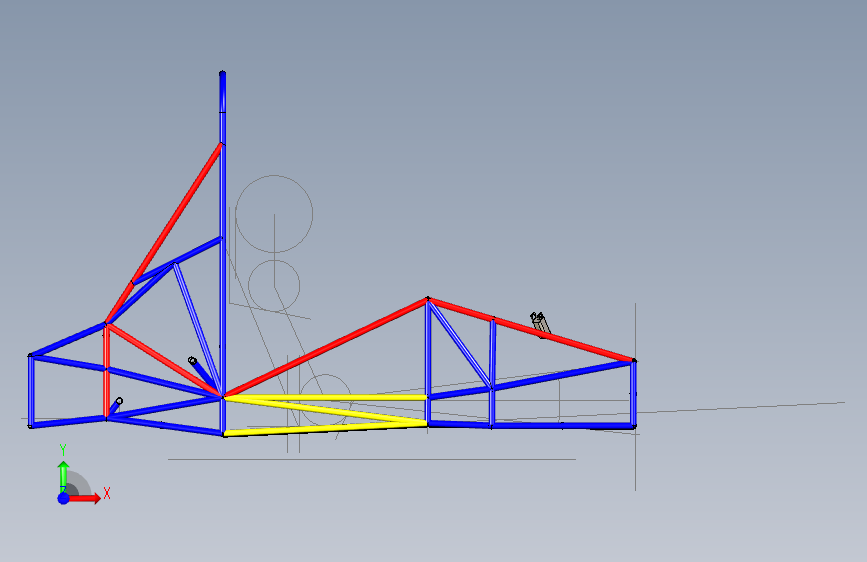Click the red X axis arrow of the triad

coord(86,498)
